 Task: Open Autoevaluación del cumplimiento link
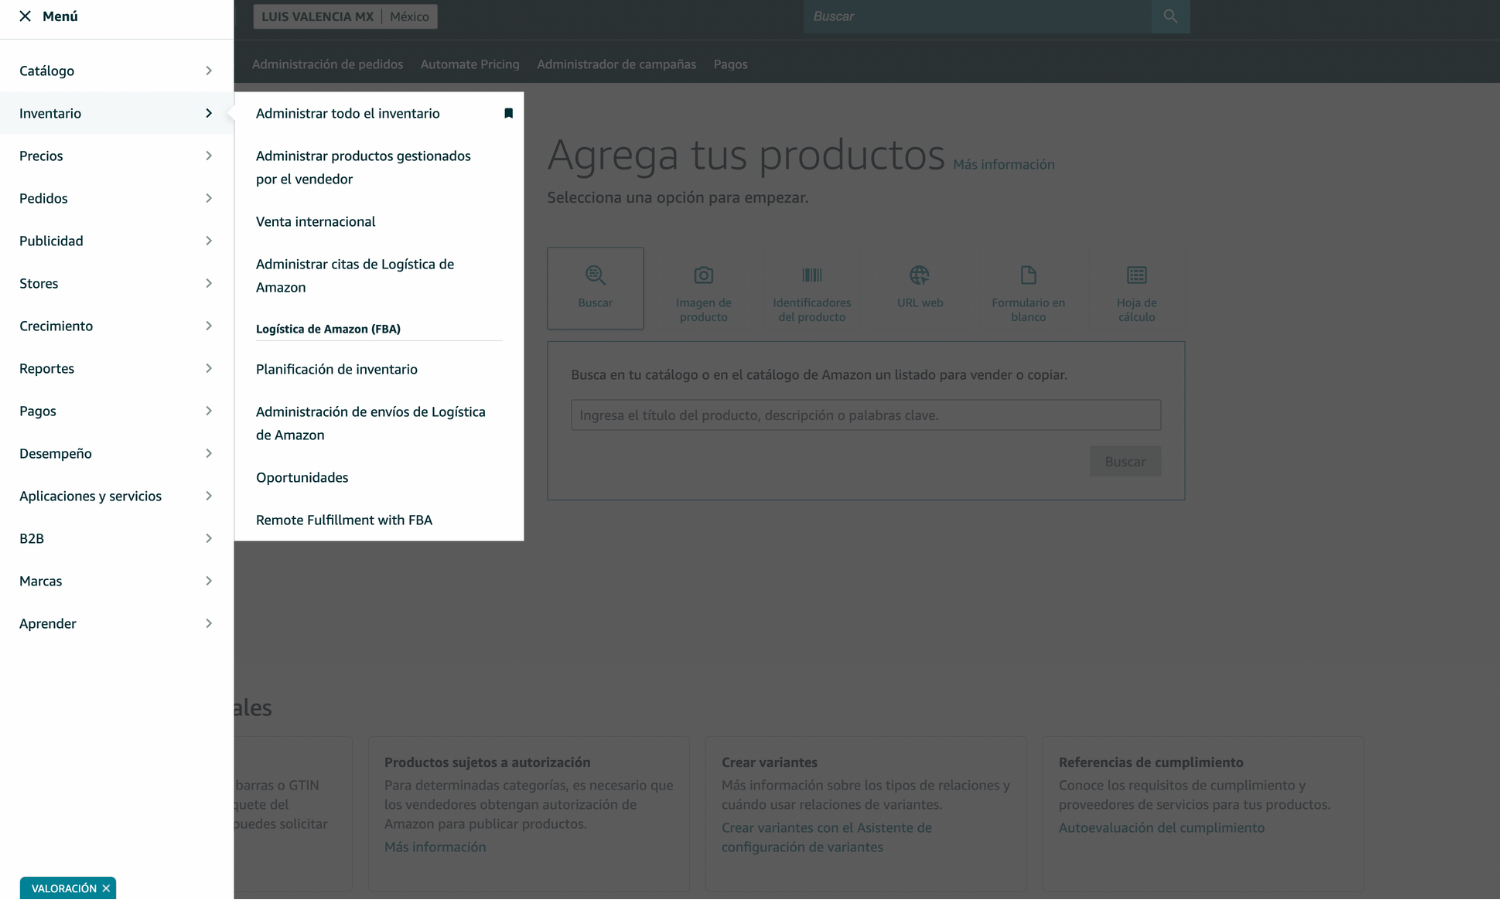(x=1162, y=827)
